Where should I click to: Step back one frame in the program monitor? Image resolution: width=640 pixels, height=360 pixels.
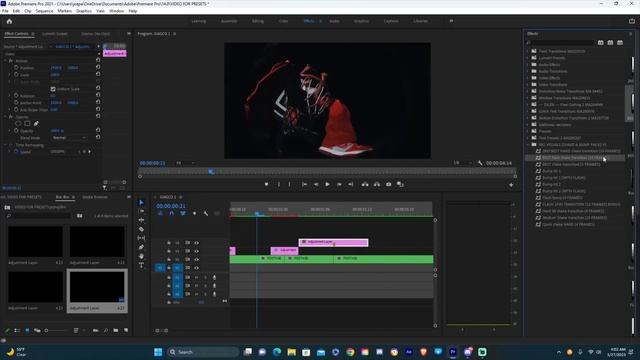tap(316, 184)
